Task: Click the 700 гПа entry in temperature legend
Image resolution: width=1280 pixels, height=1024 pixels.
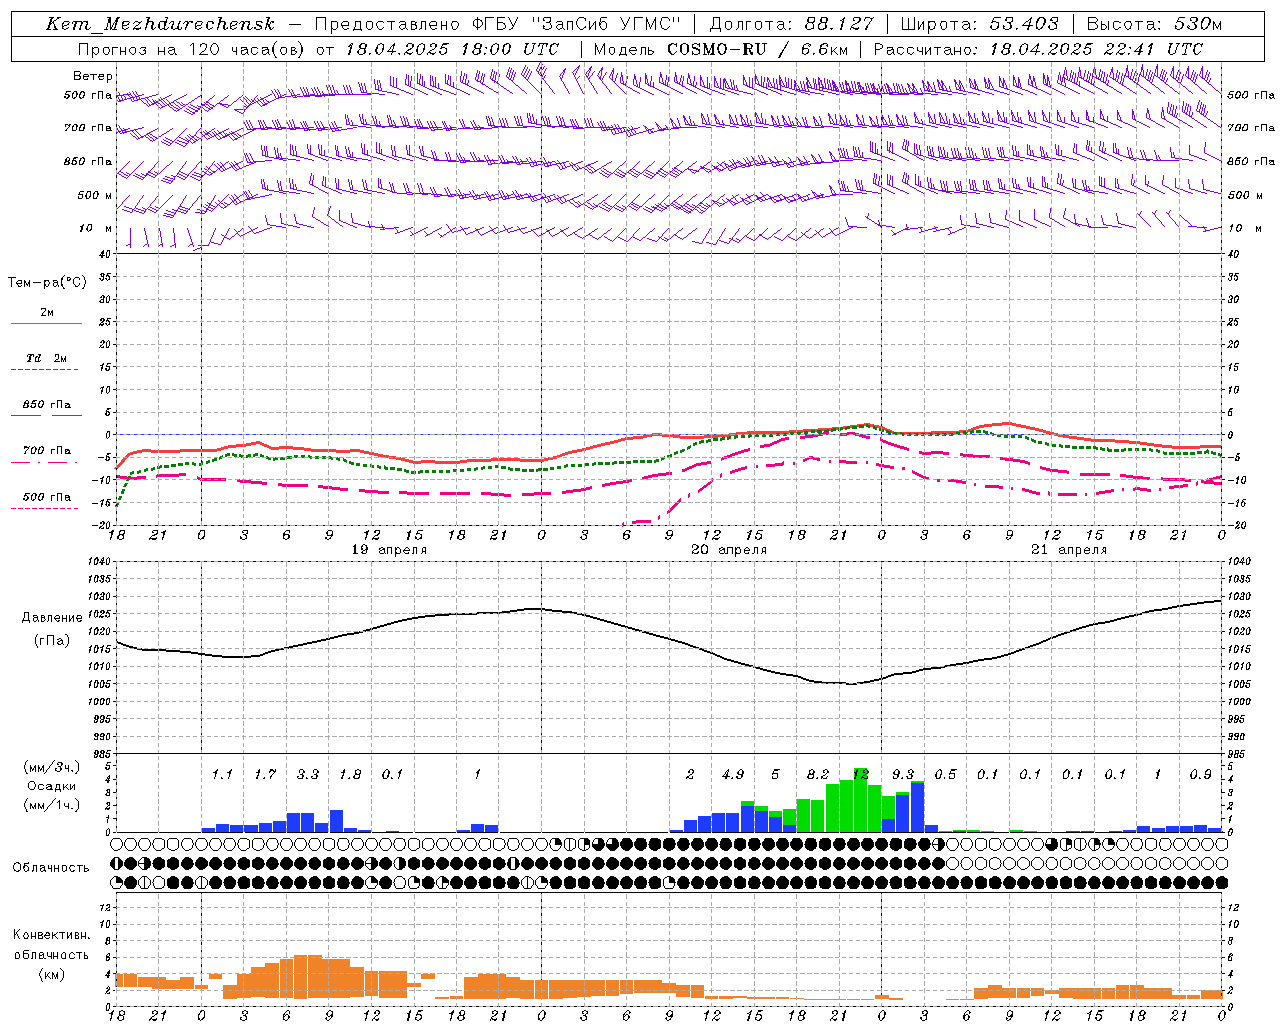Action: (46, 451)
